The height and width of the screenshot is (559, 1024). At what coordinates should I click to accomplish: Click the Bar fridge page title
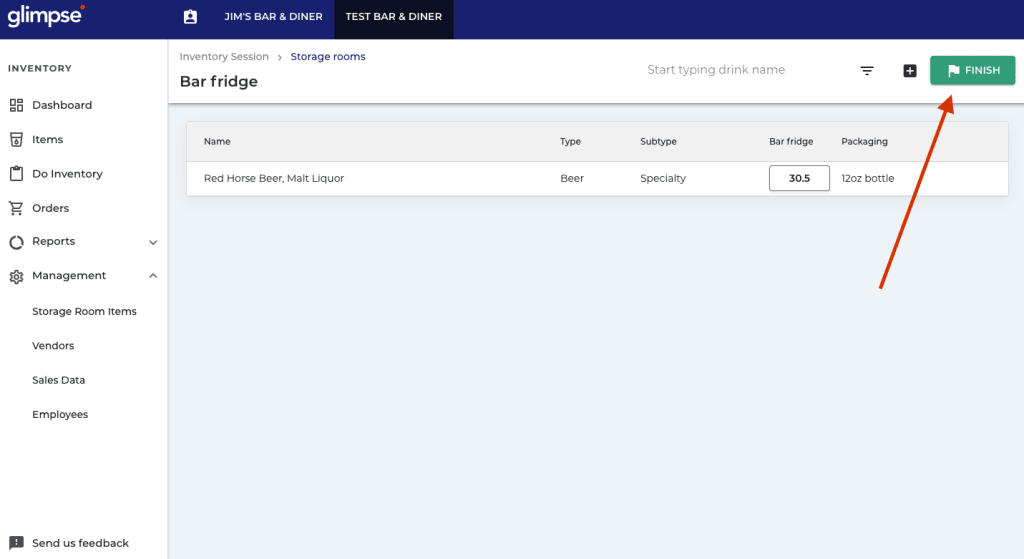[x=219, y=82]
